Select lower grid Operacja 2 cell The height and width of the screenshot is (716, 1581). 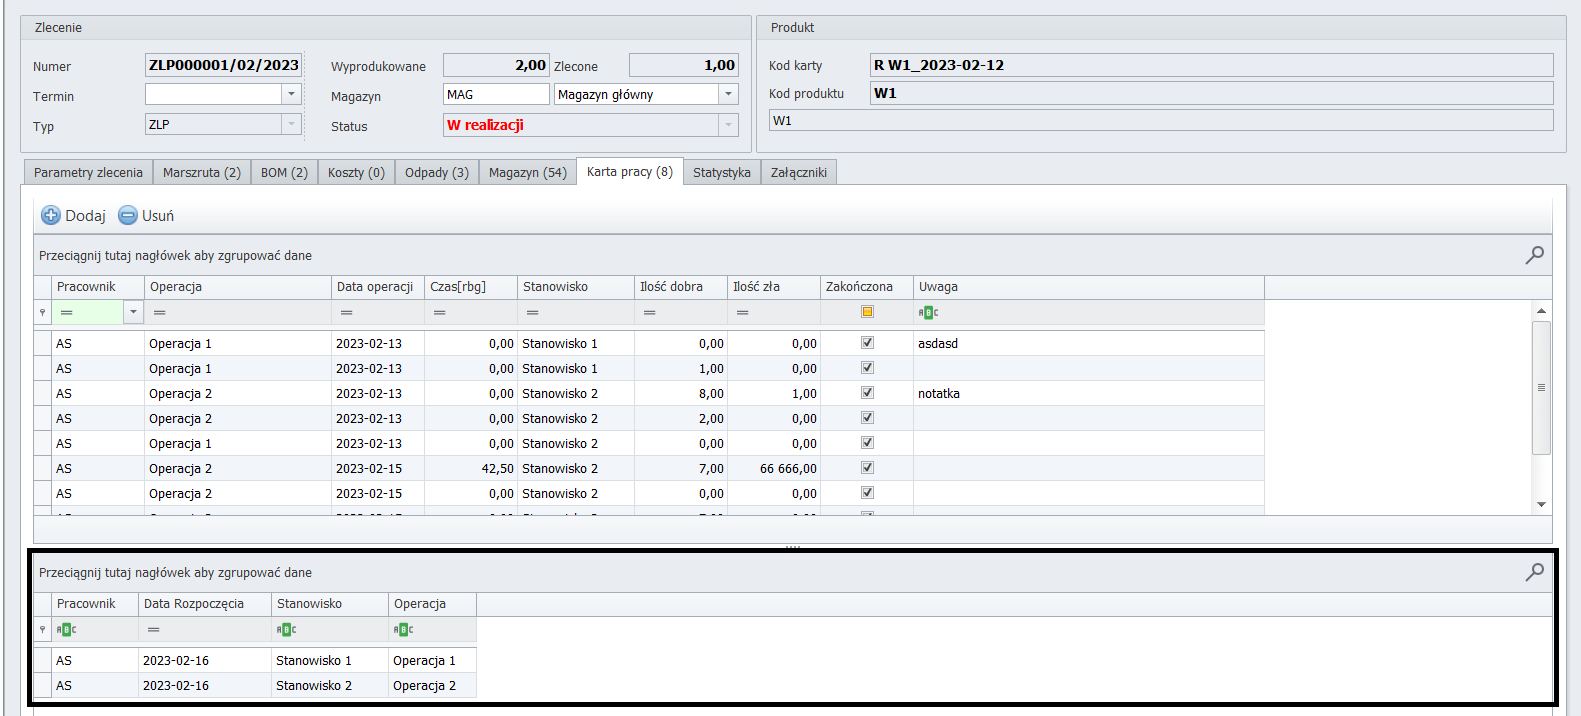[x=432, y=685]
